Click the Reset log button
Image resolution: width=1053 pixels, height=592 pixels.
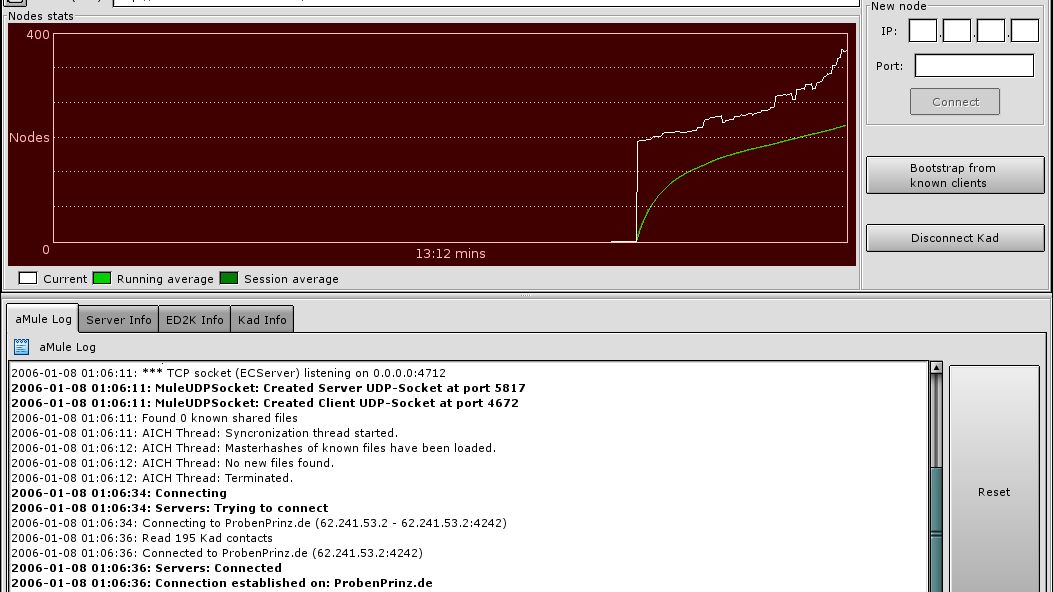coord(994,492)
